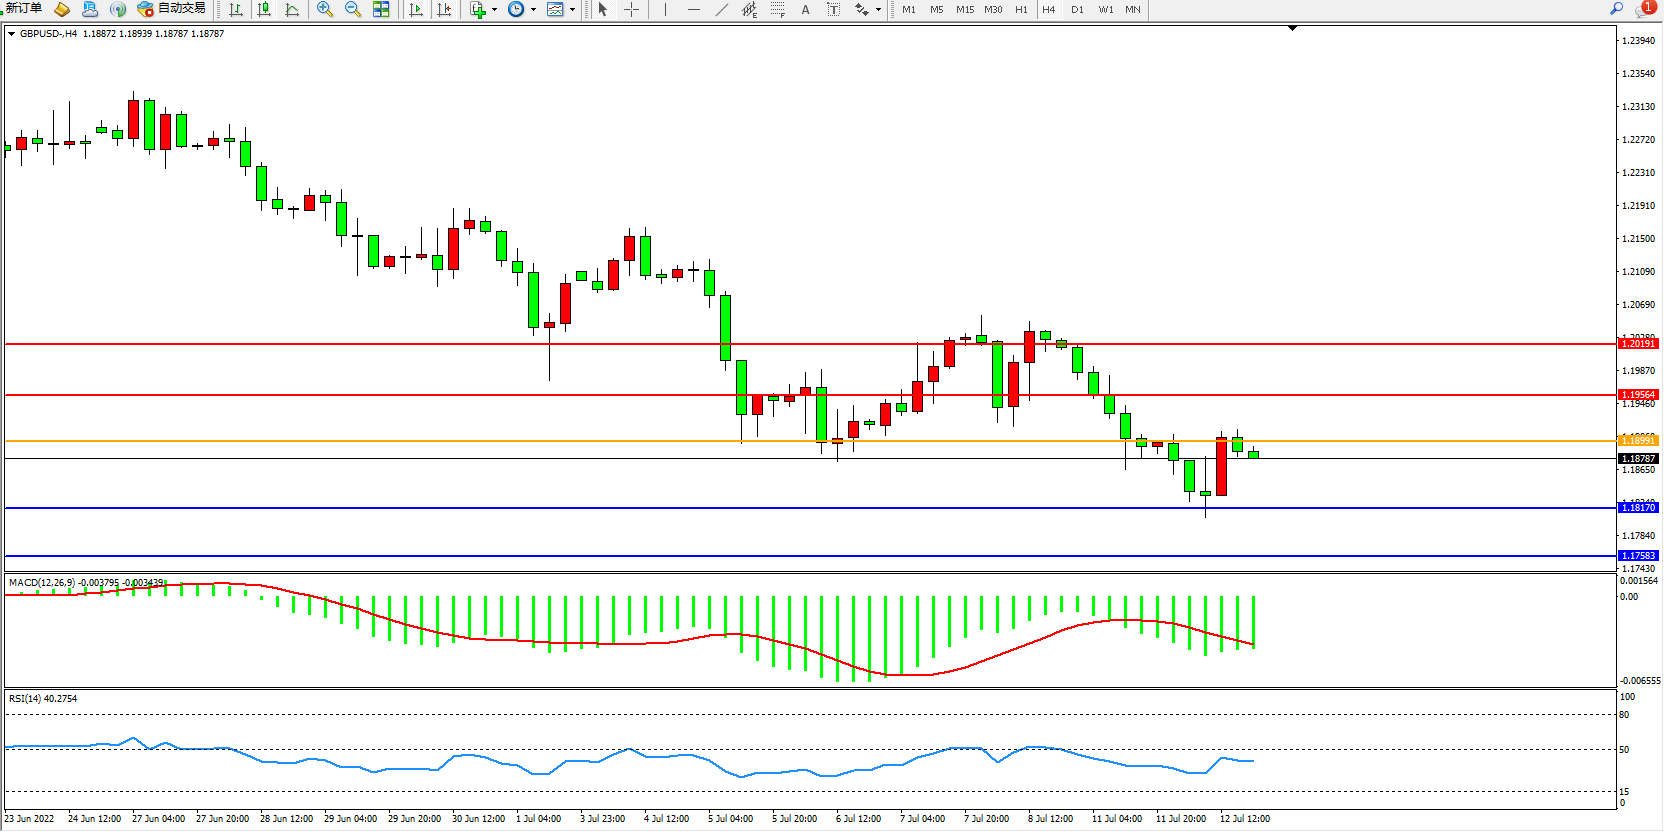Pick the horizontal line drawing tool
The image size is (1664, 832).
point(693,9)
